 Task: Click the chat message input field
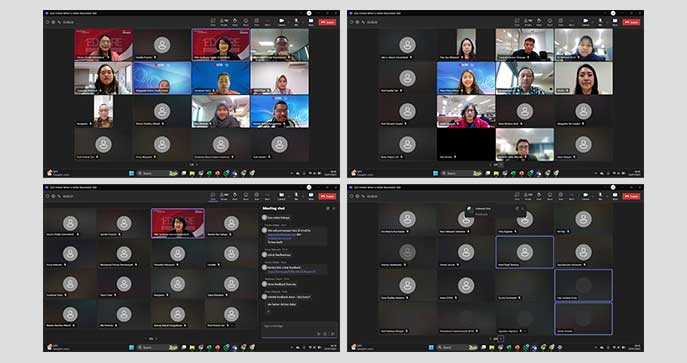(298, 326)
